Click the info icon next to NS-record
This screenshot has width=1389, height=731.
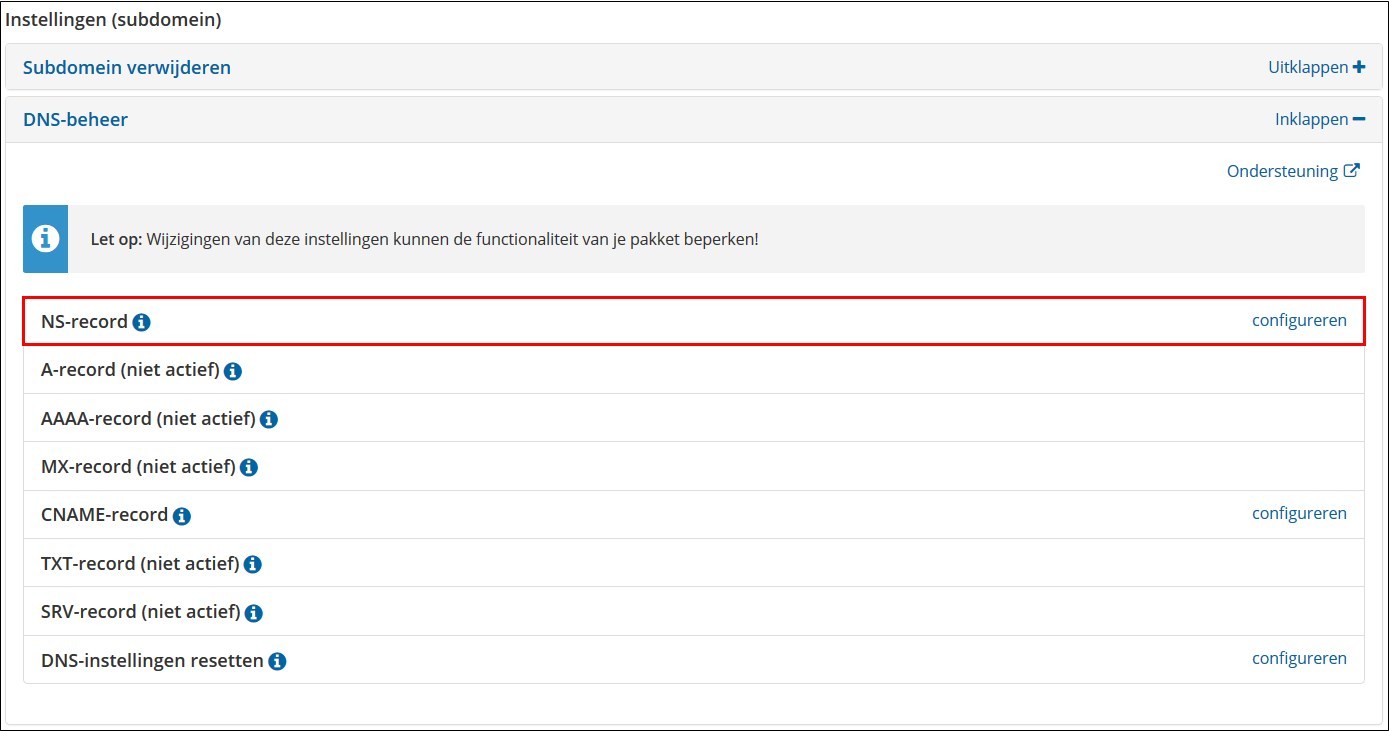(141, 323)
